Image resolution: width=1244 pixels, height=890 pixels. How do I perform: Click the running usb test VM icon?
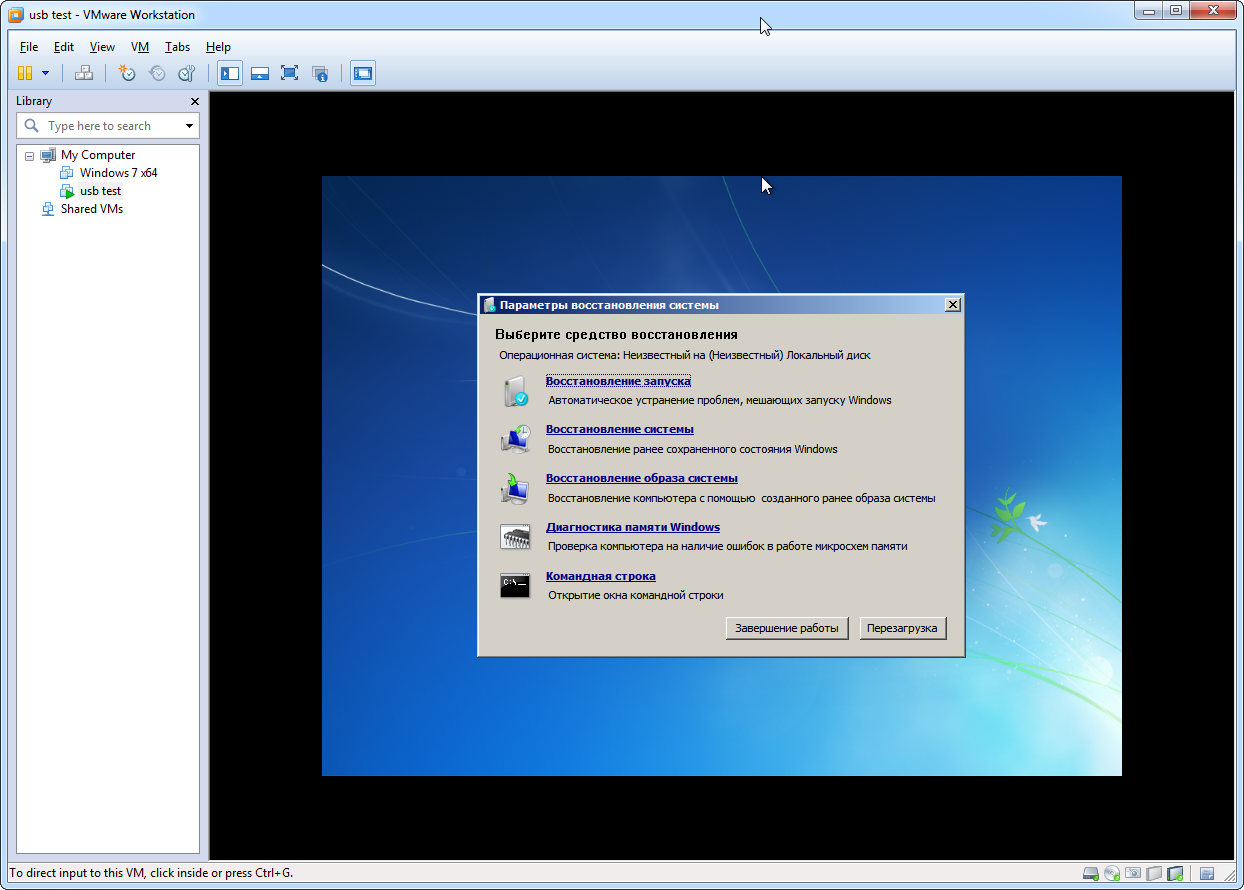pos(67,191)
